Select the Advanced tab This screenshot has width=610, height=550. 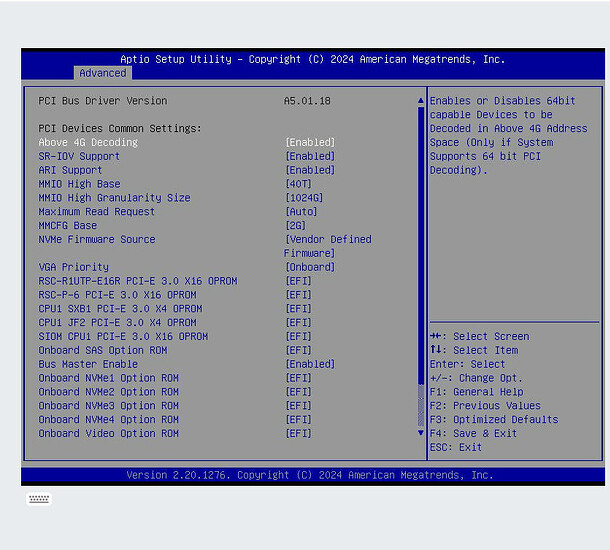click(103, 73)
